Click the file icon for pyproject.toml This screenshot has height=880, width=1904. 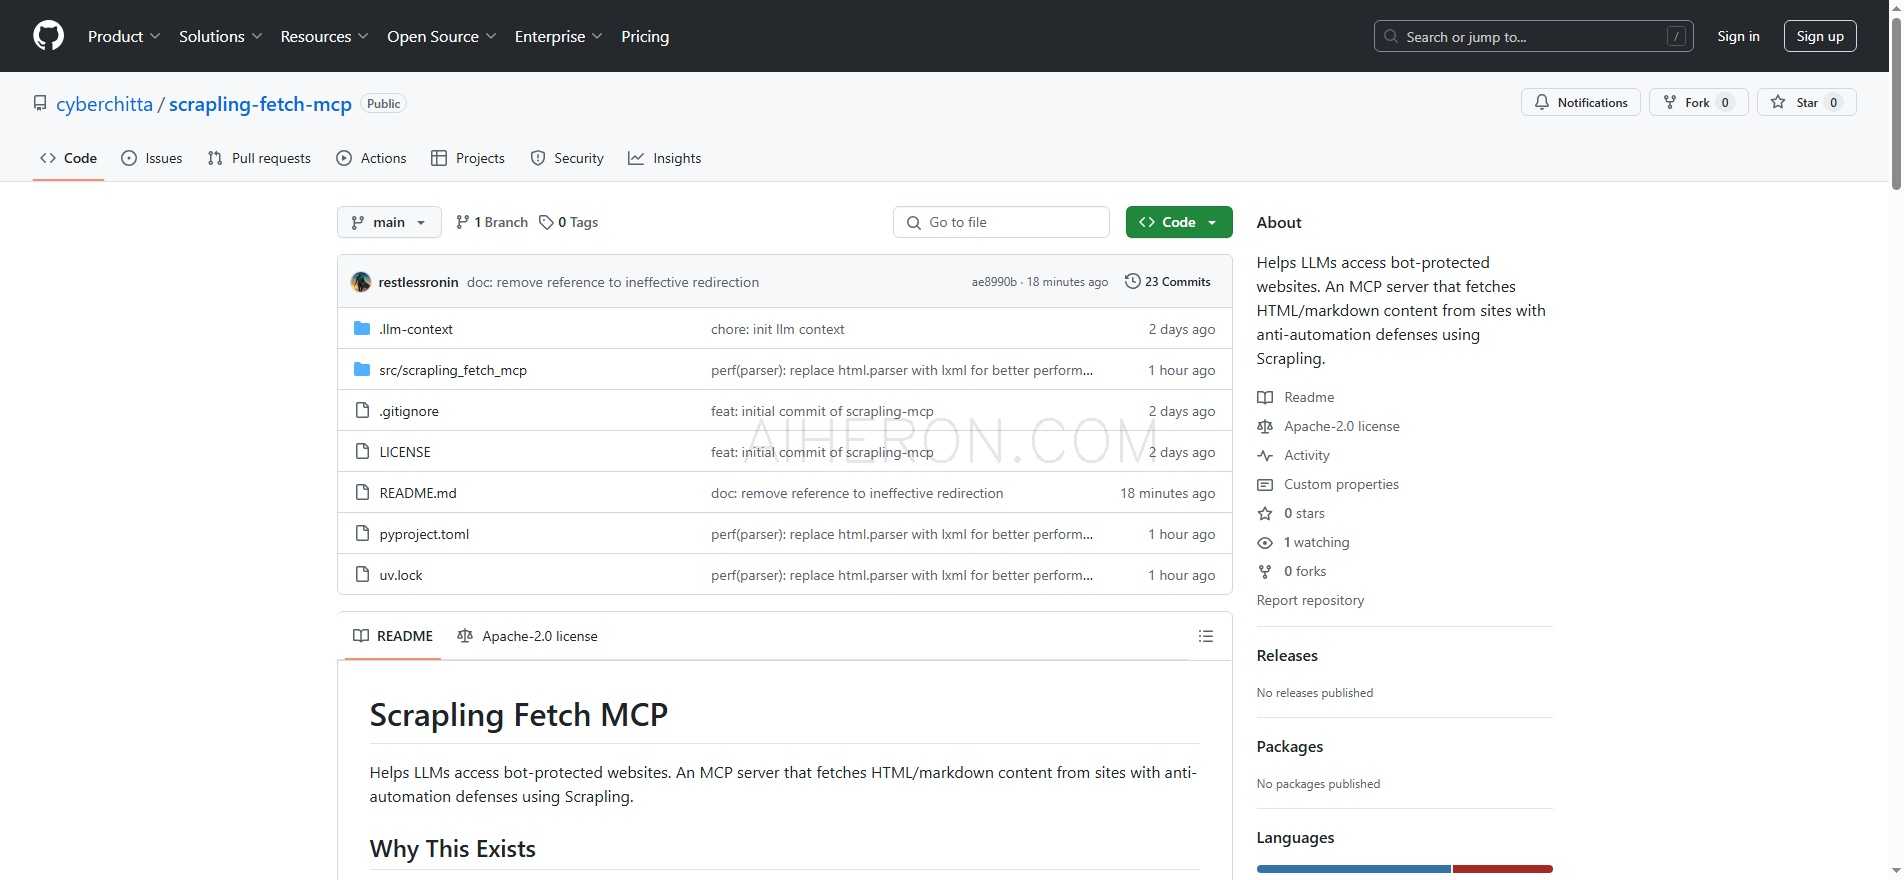point(362,533)
